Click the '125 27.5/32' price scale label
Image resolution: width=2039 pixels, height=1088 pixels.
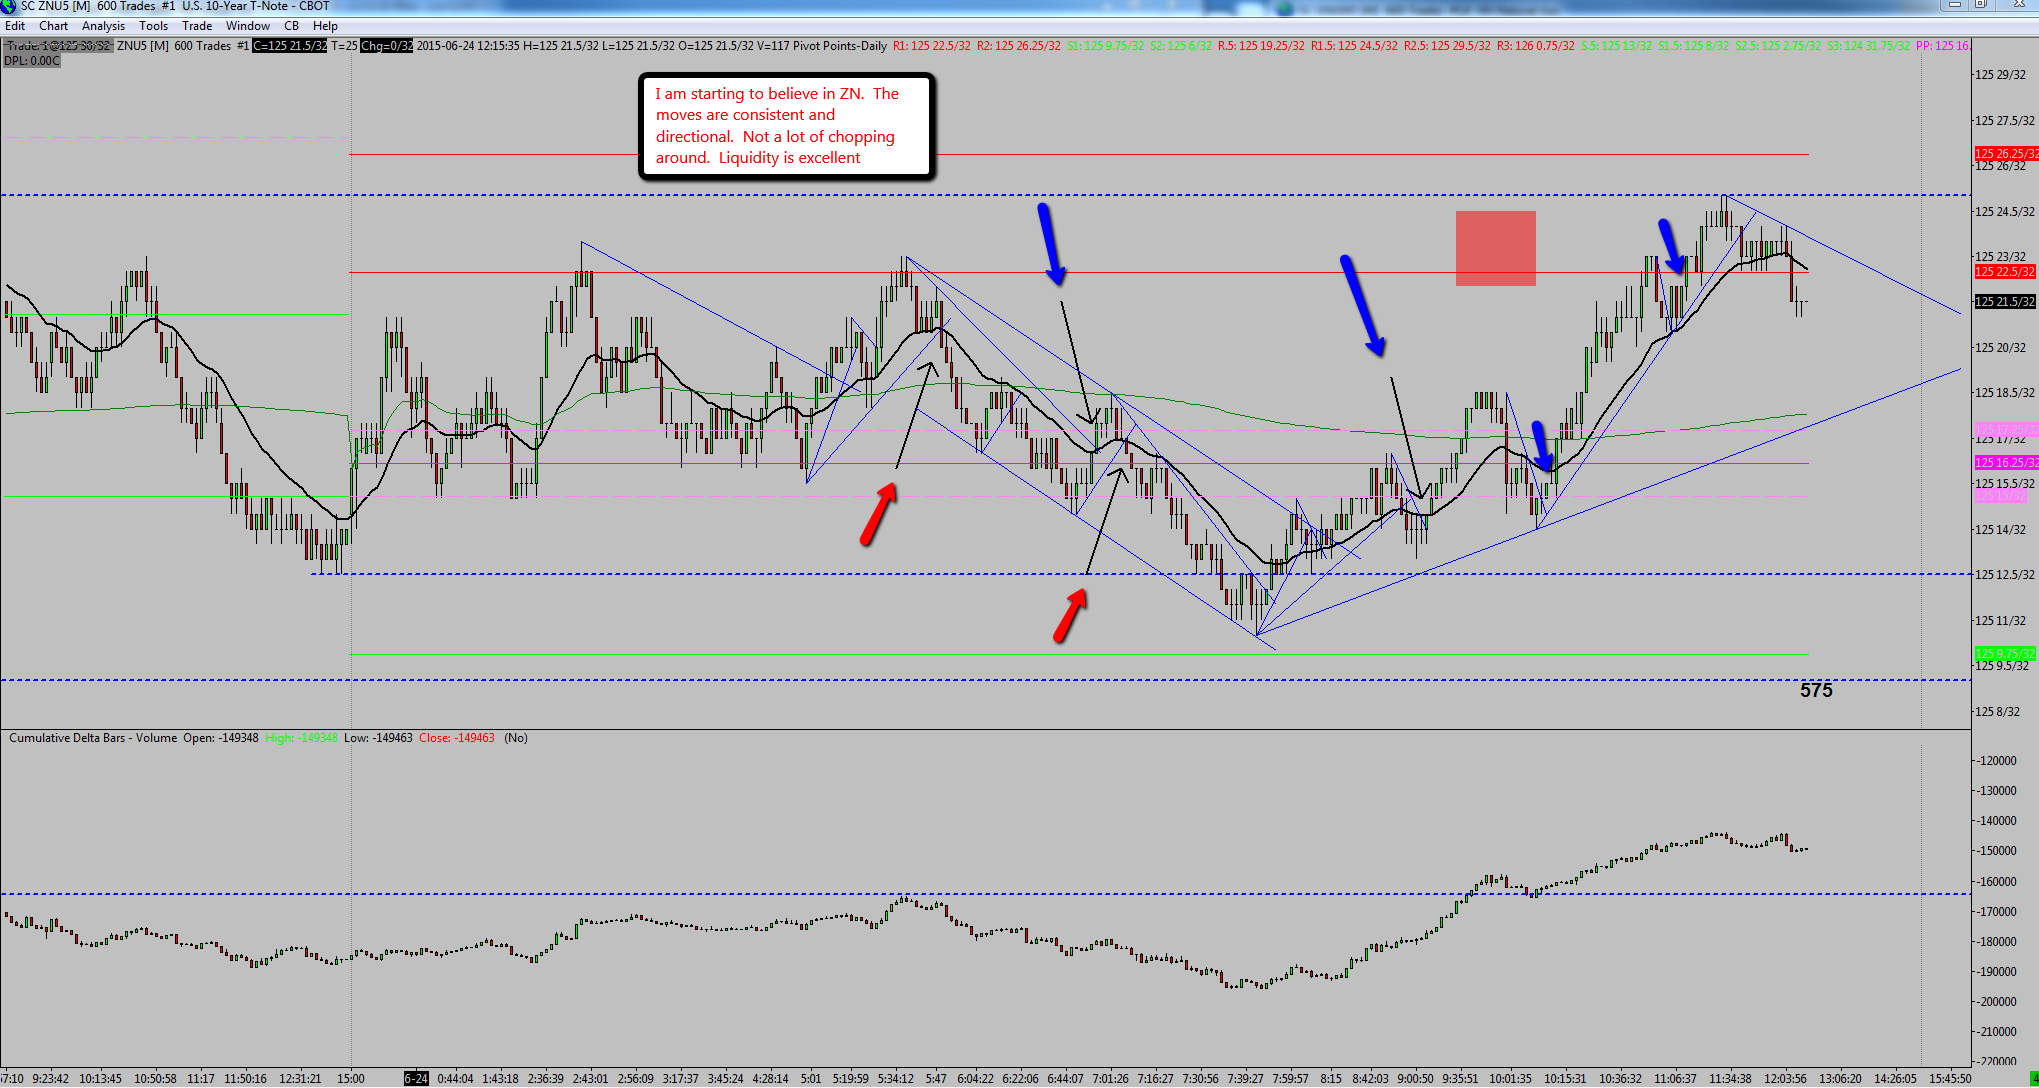2004,121
